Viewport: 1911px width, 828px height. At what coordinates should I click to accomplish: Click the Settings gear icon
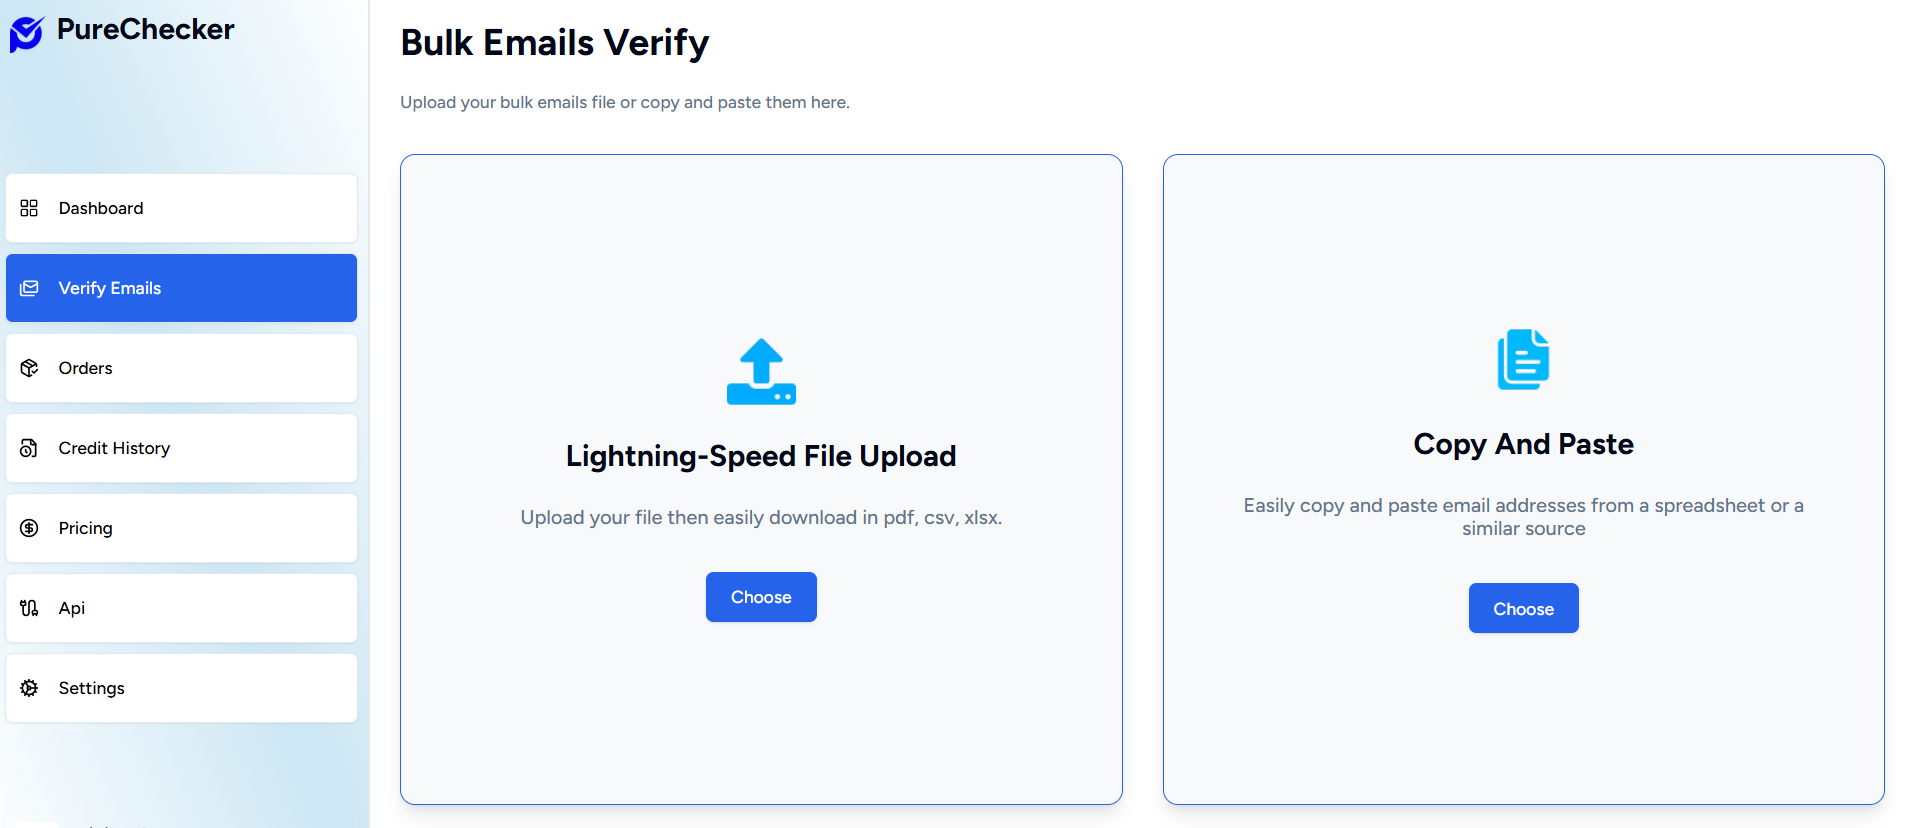tap(29, 688)
